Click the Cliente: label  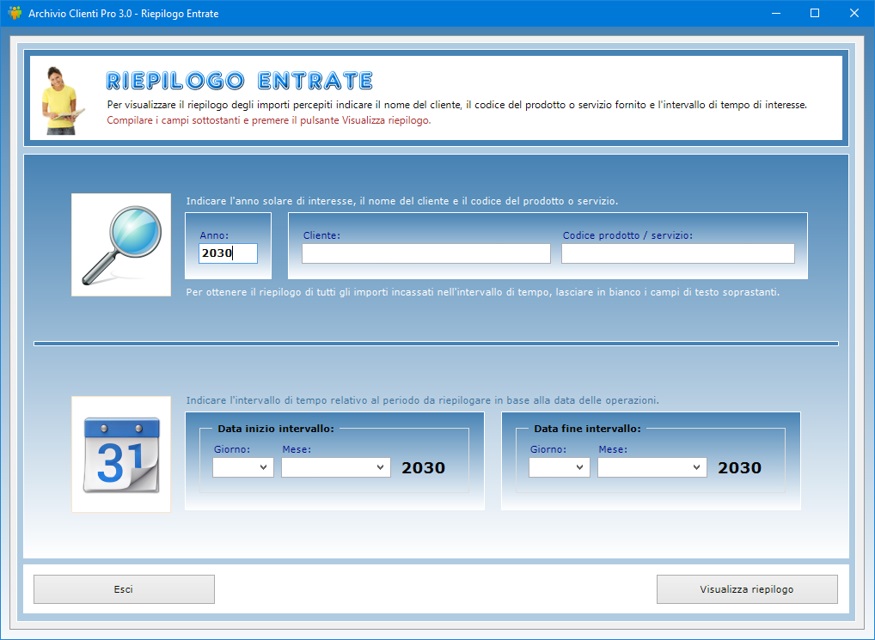321,235
